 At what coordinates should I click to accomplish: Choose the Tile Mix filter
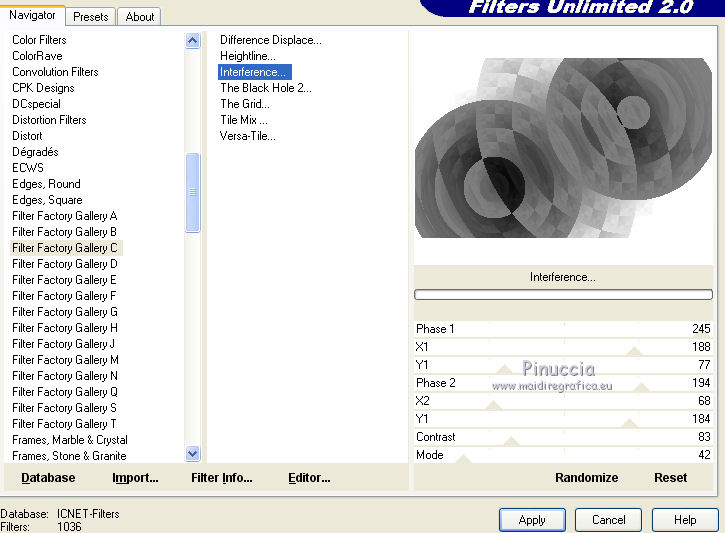tap(244, 120)
